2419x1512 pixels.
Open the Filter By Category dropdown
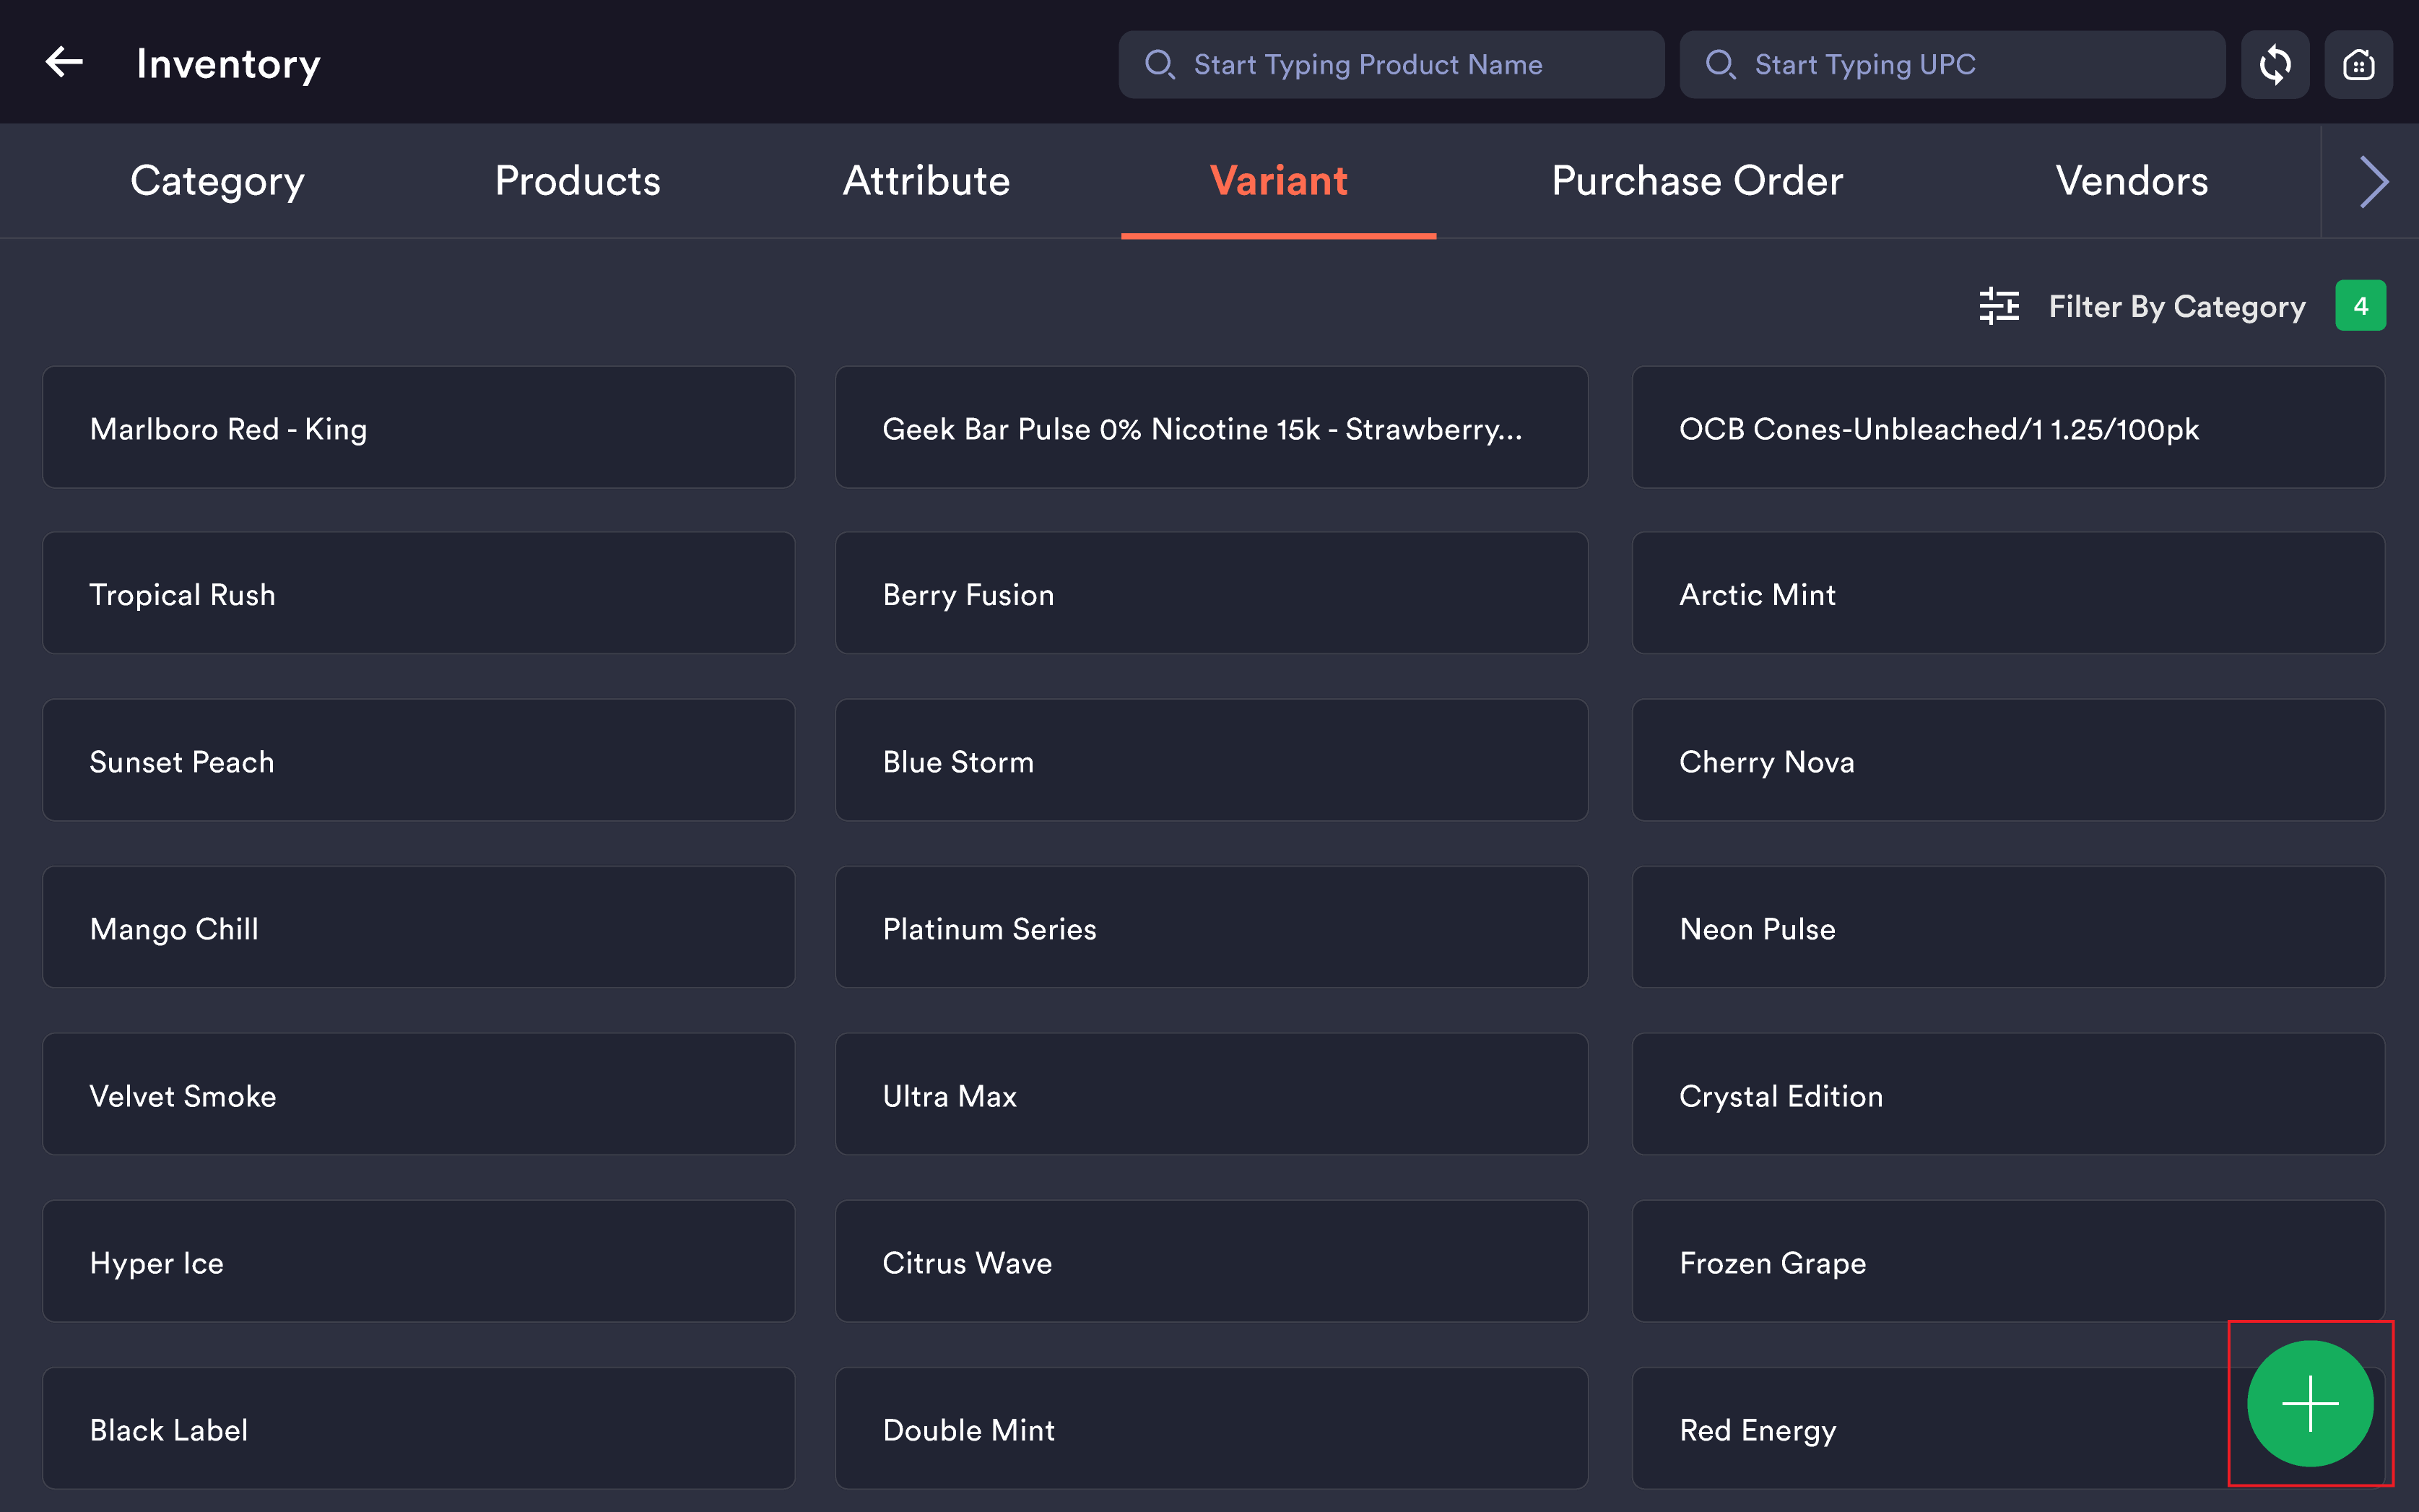2176,306
